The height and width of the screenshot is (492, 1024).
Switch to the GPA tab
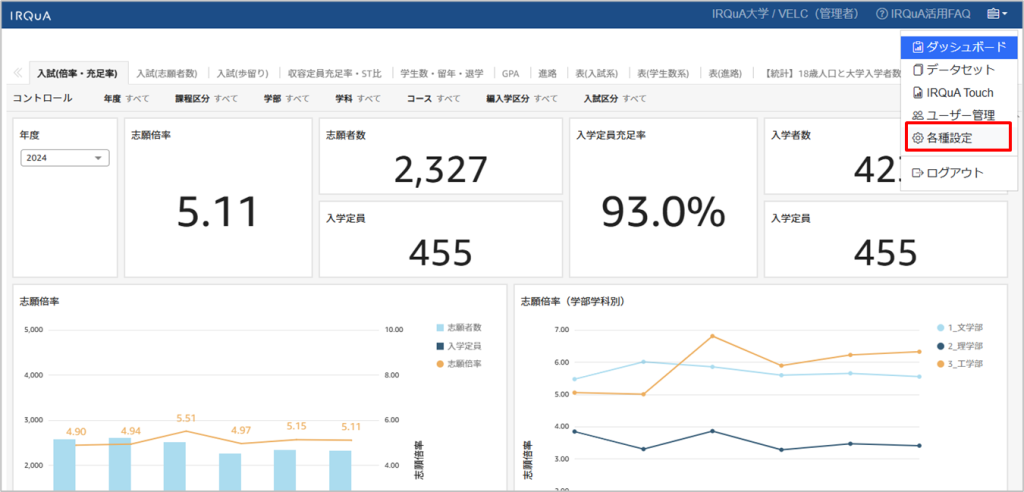[510, 73]
